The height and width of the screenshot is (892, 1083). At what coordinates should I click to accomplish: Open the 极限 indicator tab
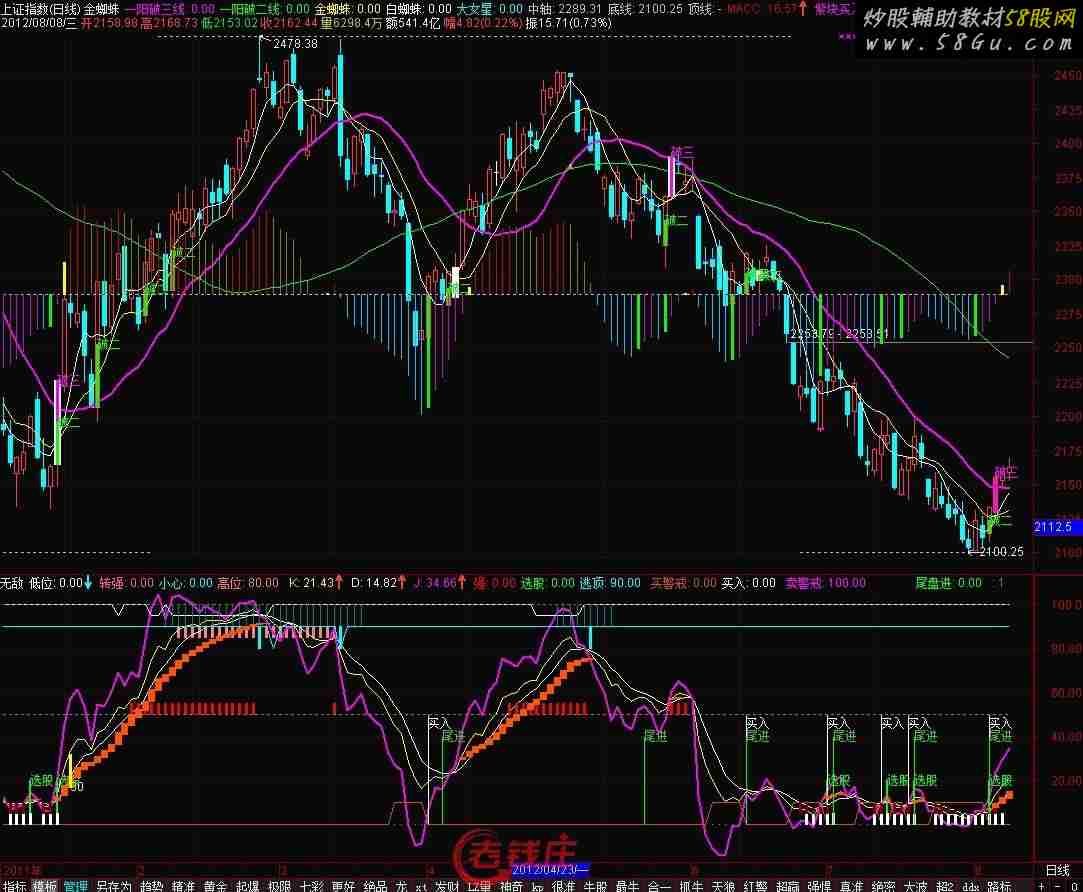(280, 886)
